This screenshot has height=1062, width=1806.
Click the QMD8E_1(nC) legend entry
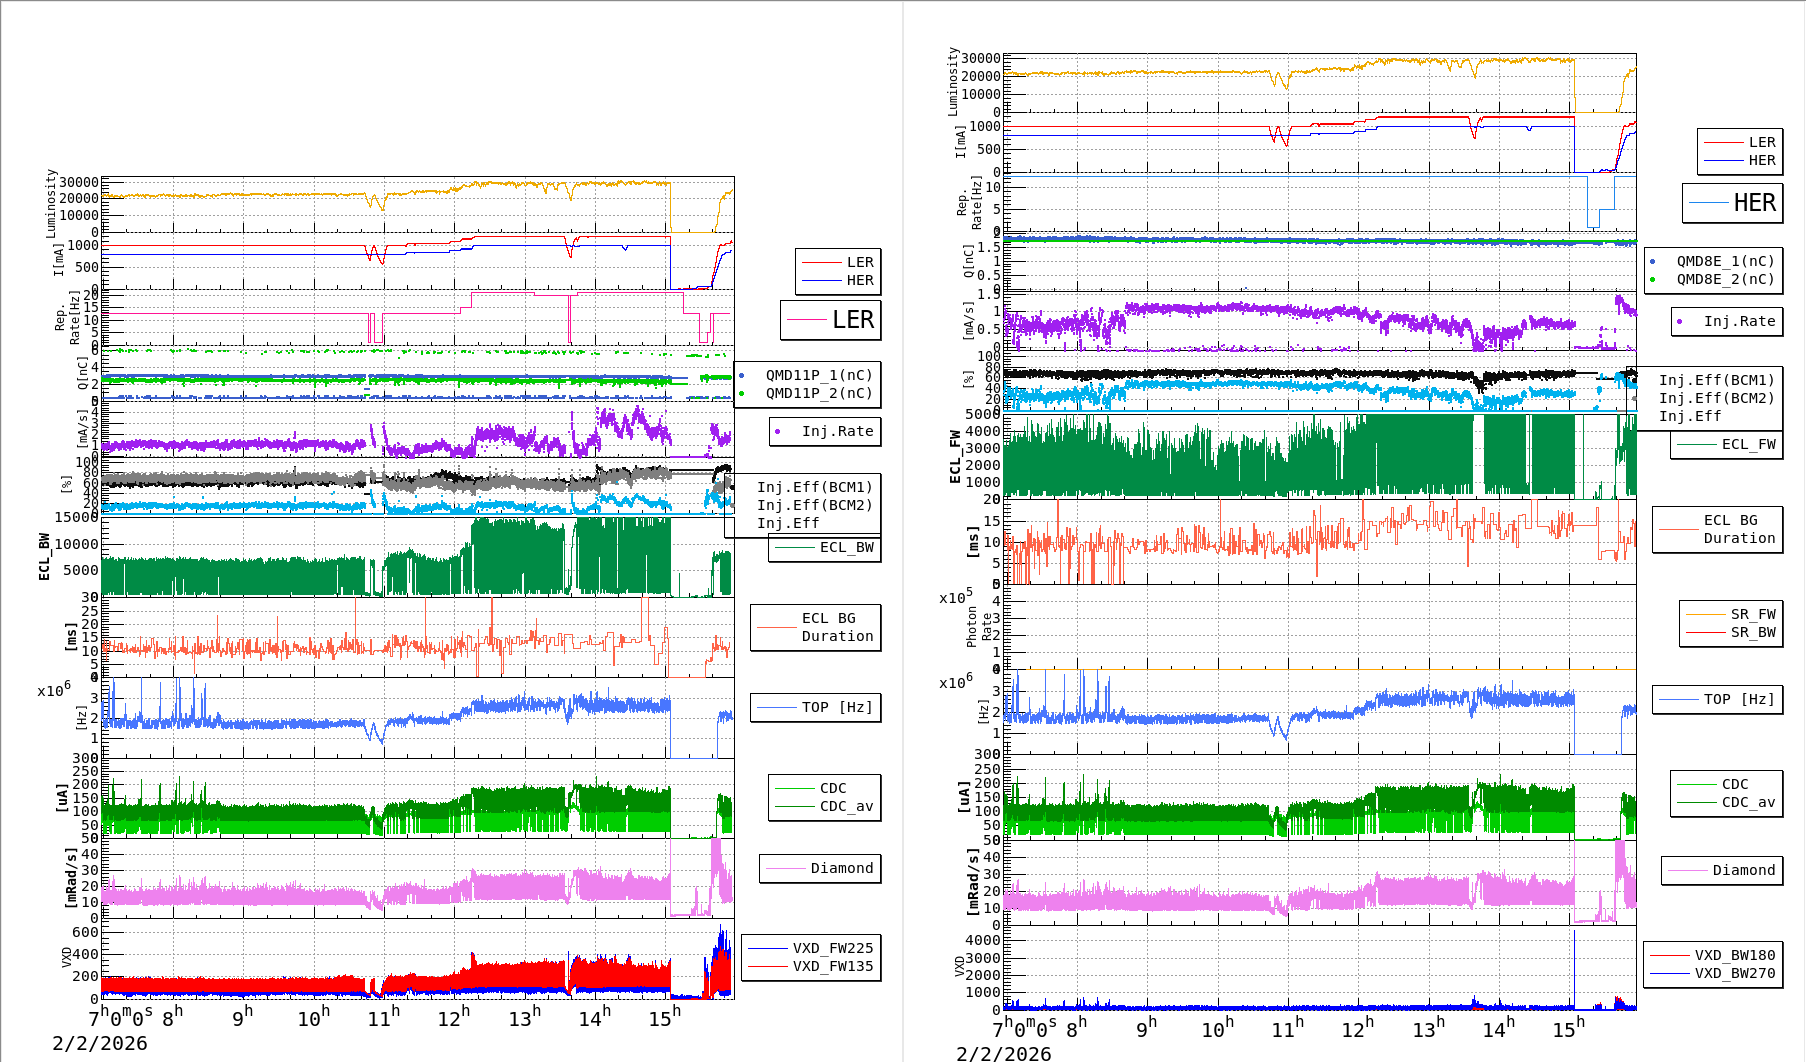(1724, 261)
